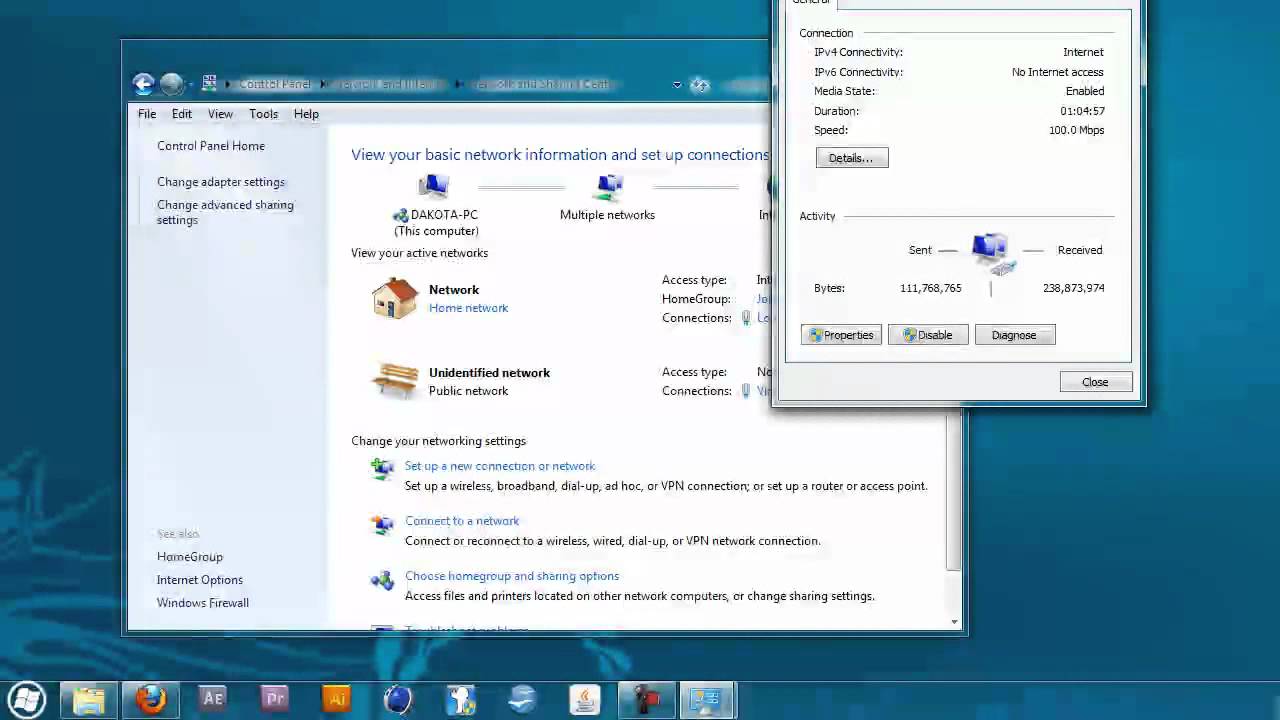Click the Network Center taskbar button
This screenshot has width=1280, height=720.
[707, 700]
